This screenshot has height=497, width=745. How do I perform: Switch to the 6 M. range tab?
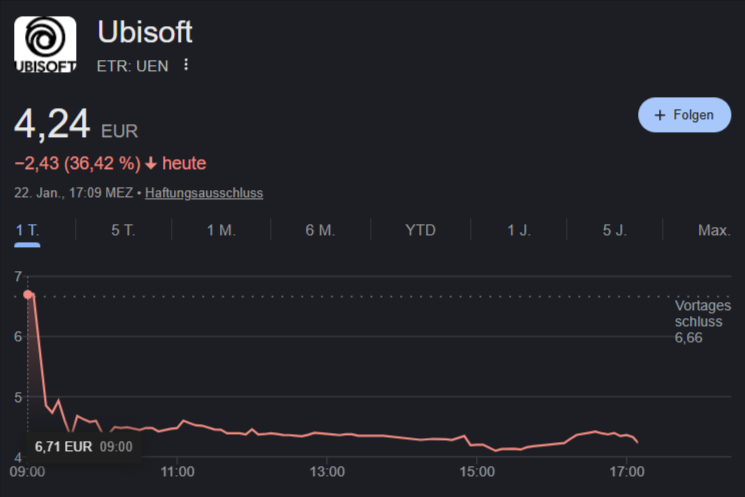tap(320, 230)
